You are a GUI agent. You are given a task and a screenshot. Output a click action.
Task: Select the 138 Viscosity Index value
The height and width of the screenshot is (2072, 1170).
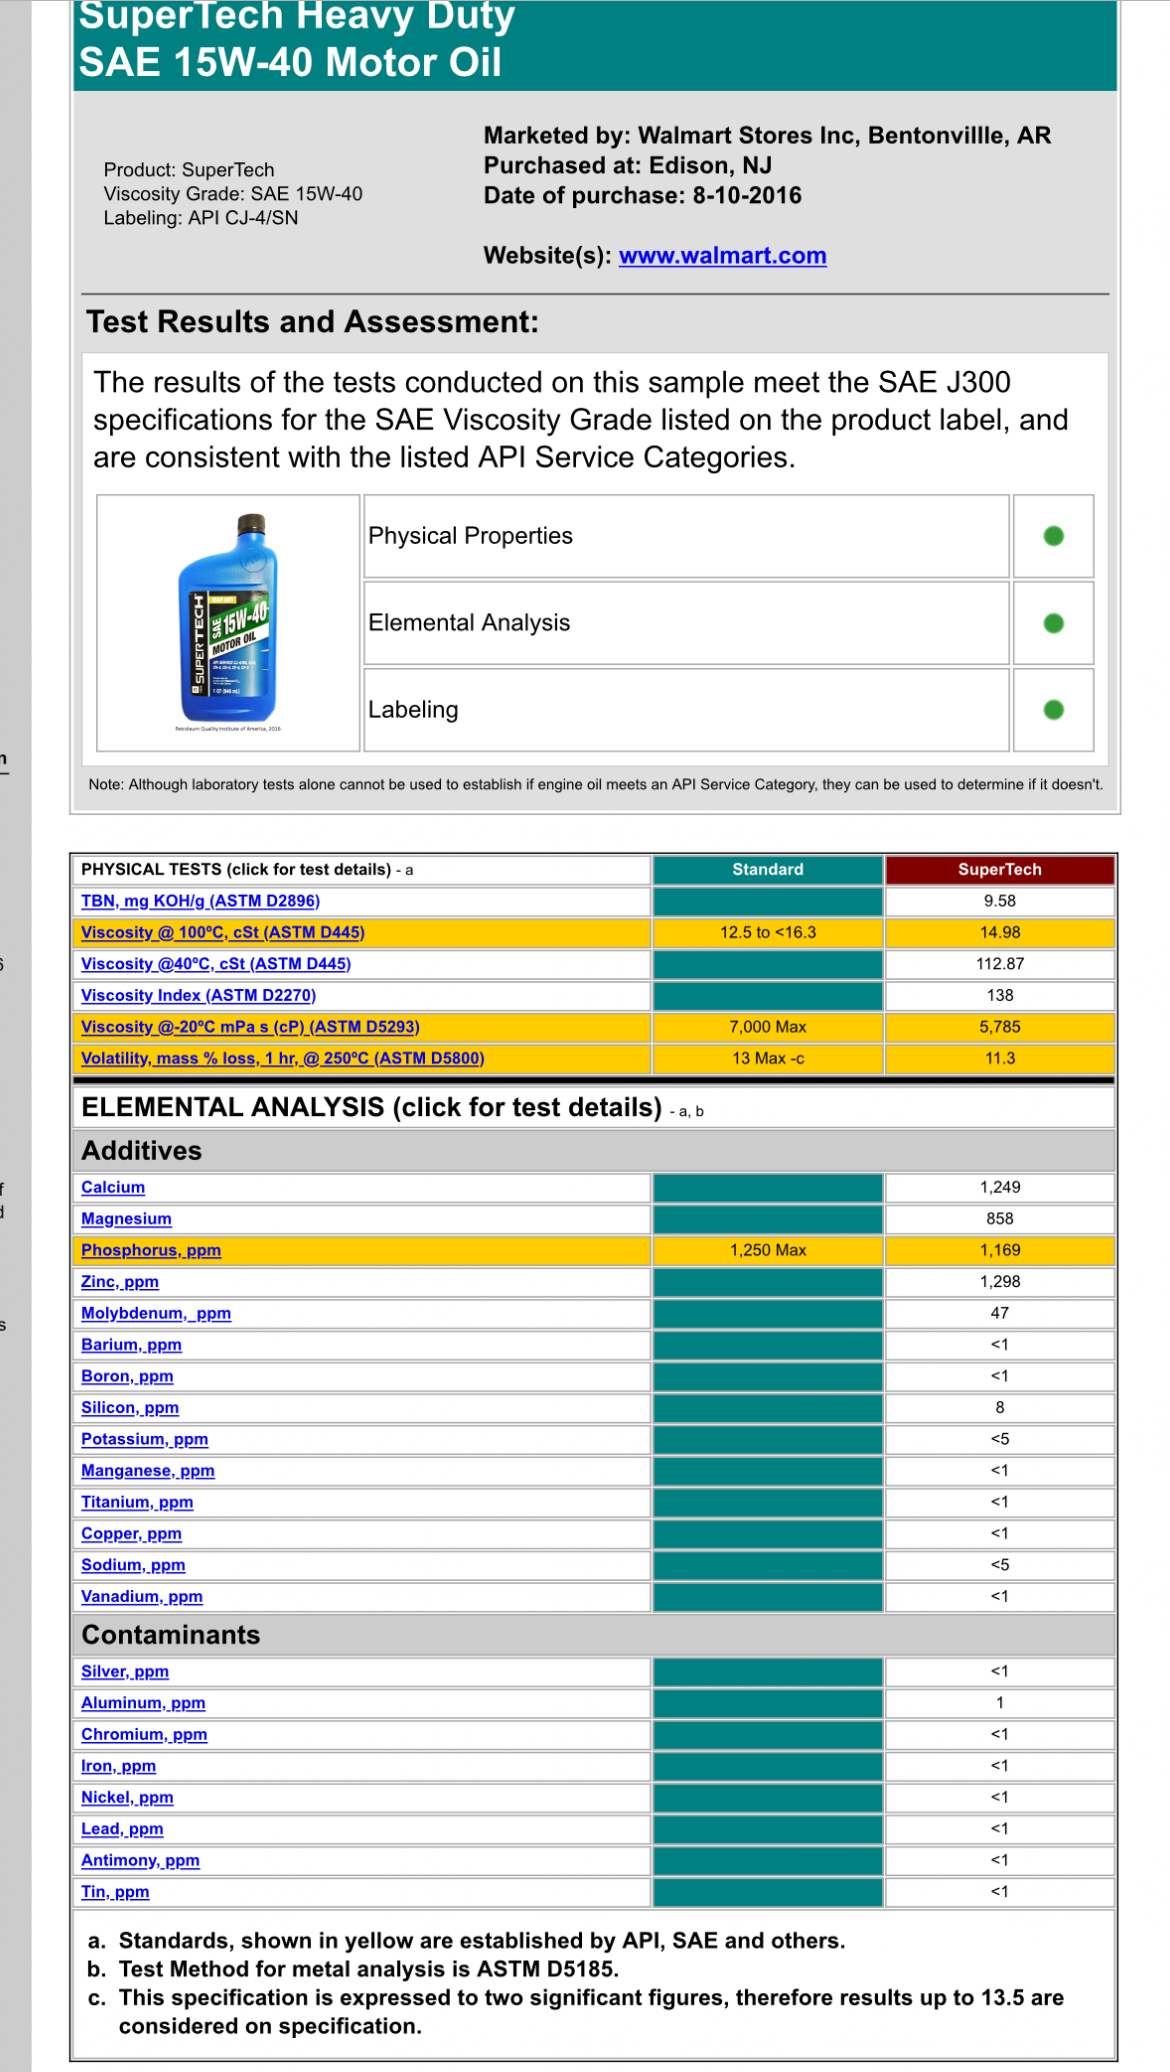1000,995
